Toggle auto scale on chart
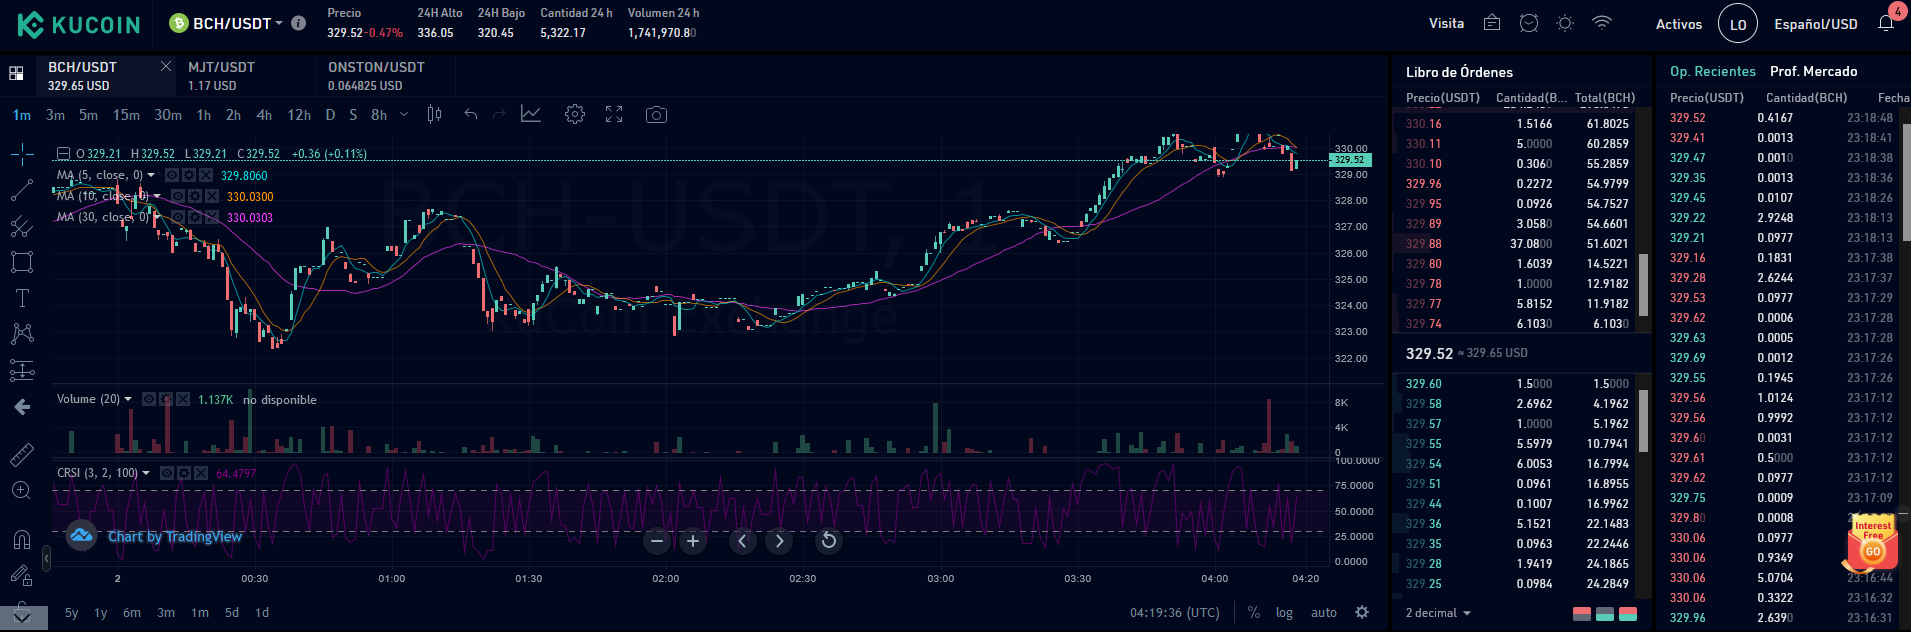Screen dimensions: 1911x632 (x=1324, y=613)
